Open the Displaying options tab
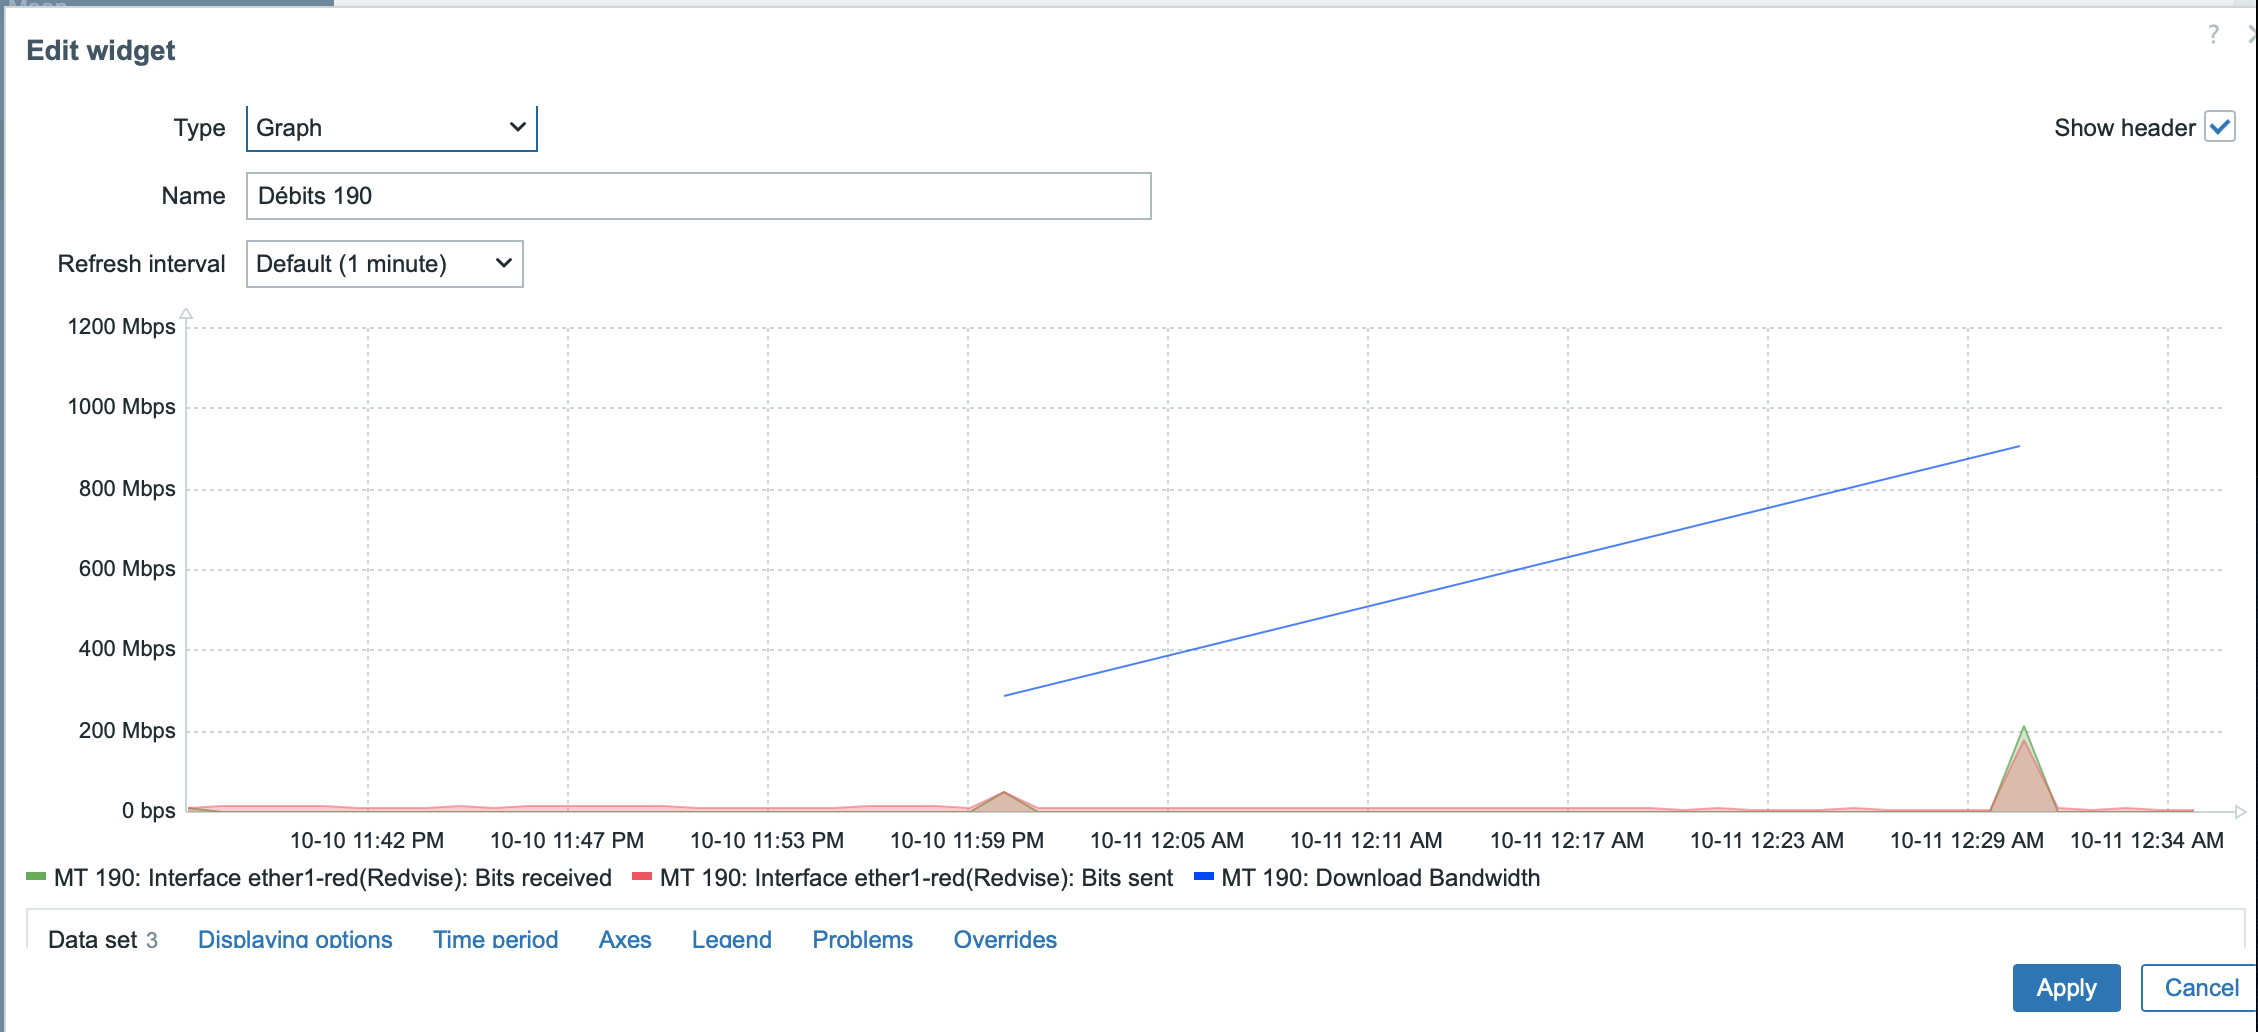 pos(295,939)
